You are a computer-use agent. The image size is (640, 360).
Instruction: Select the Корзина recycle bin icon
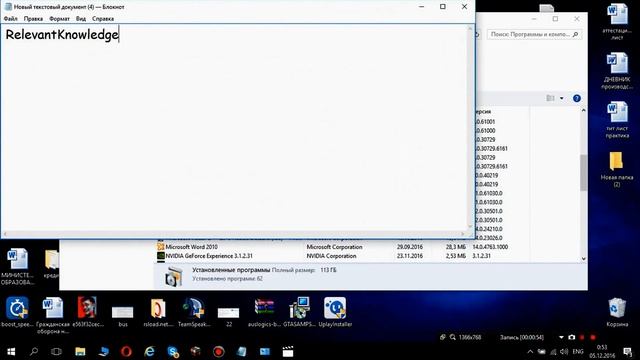[x=617, y=312]
